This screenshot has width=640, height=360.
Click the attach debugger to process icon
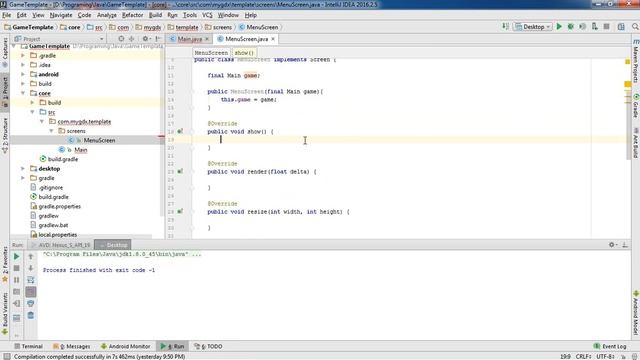595,27
